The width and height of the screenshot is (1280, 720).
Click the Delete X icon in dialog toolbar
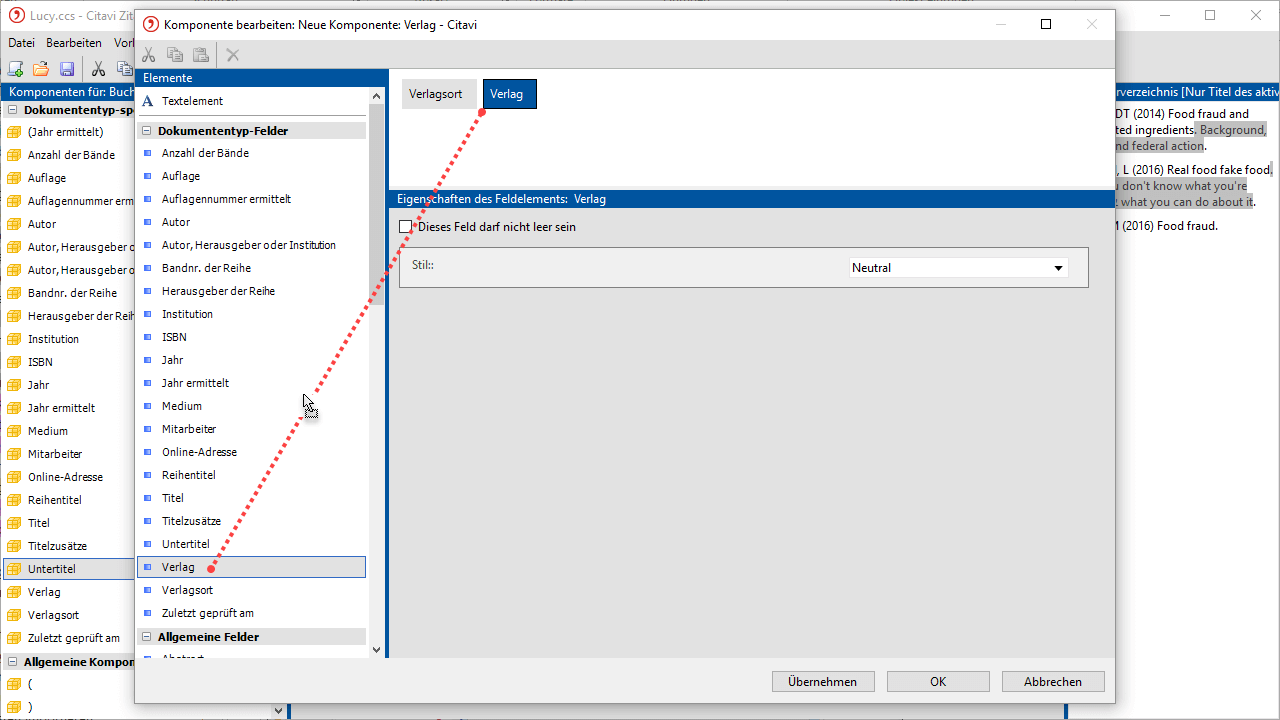233,55
